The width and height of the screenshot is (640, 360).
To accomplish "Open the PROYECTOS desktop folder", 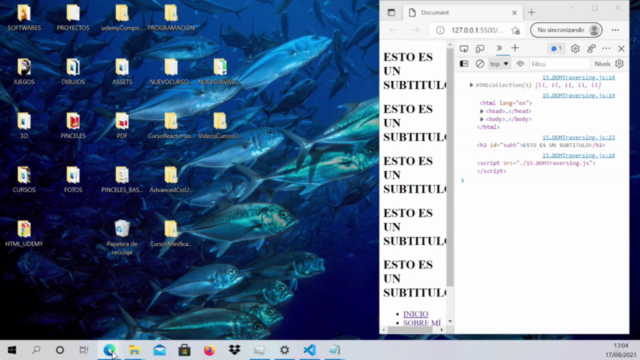I will (x=73, y=18).
